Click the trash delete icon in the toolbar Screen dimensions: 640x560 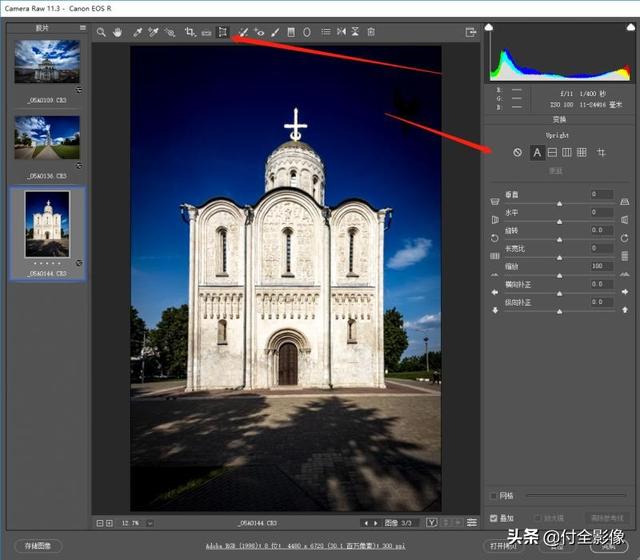click(x=371, y=32)
